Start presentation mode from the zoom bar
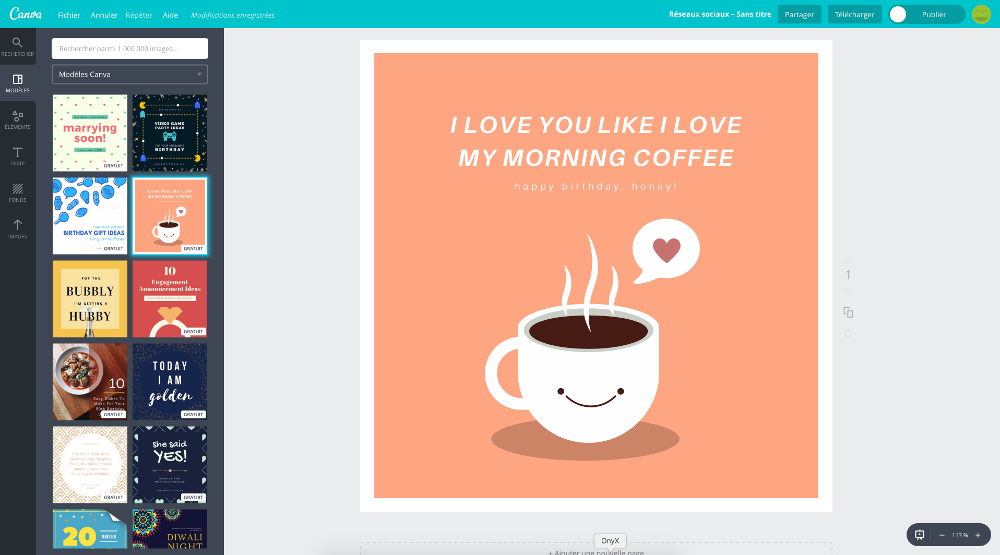The width and height of the screenshot is (1000, 555). [x=920, y=535]
